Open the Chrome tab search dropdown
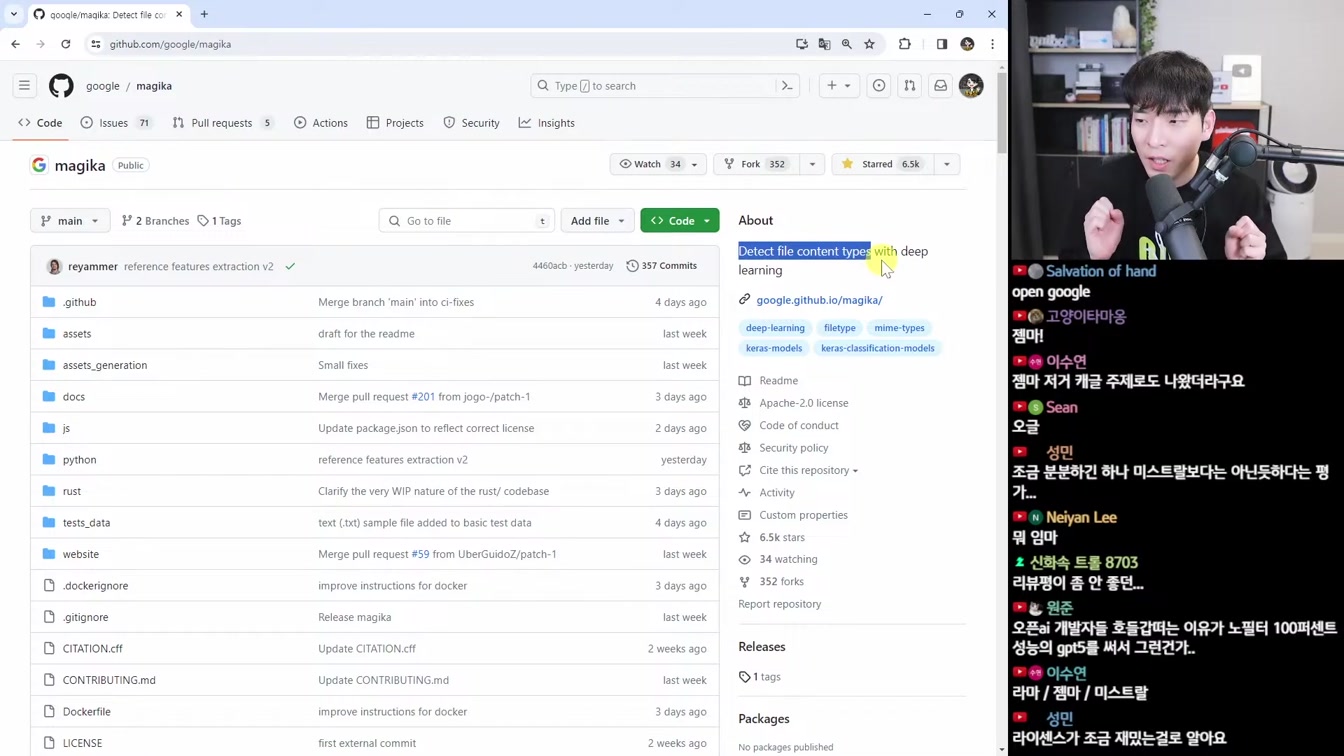Screen dimensions: 1344x756 coord(14,14)
